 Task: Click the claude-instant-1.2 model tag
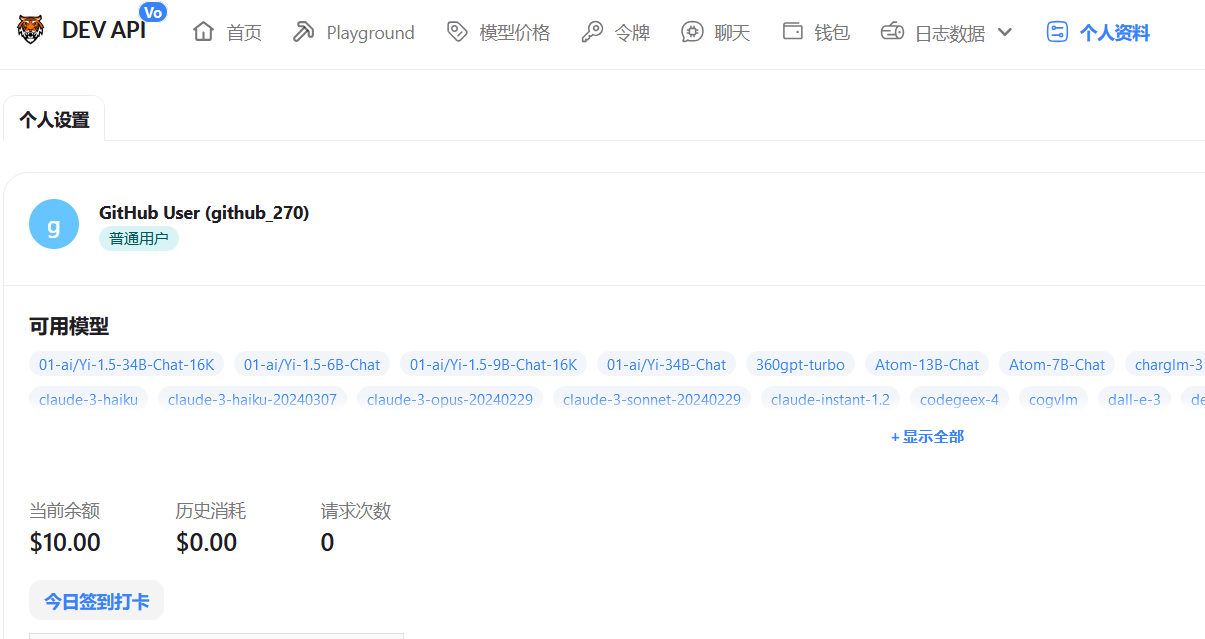pos(830,399)
